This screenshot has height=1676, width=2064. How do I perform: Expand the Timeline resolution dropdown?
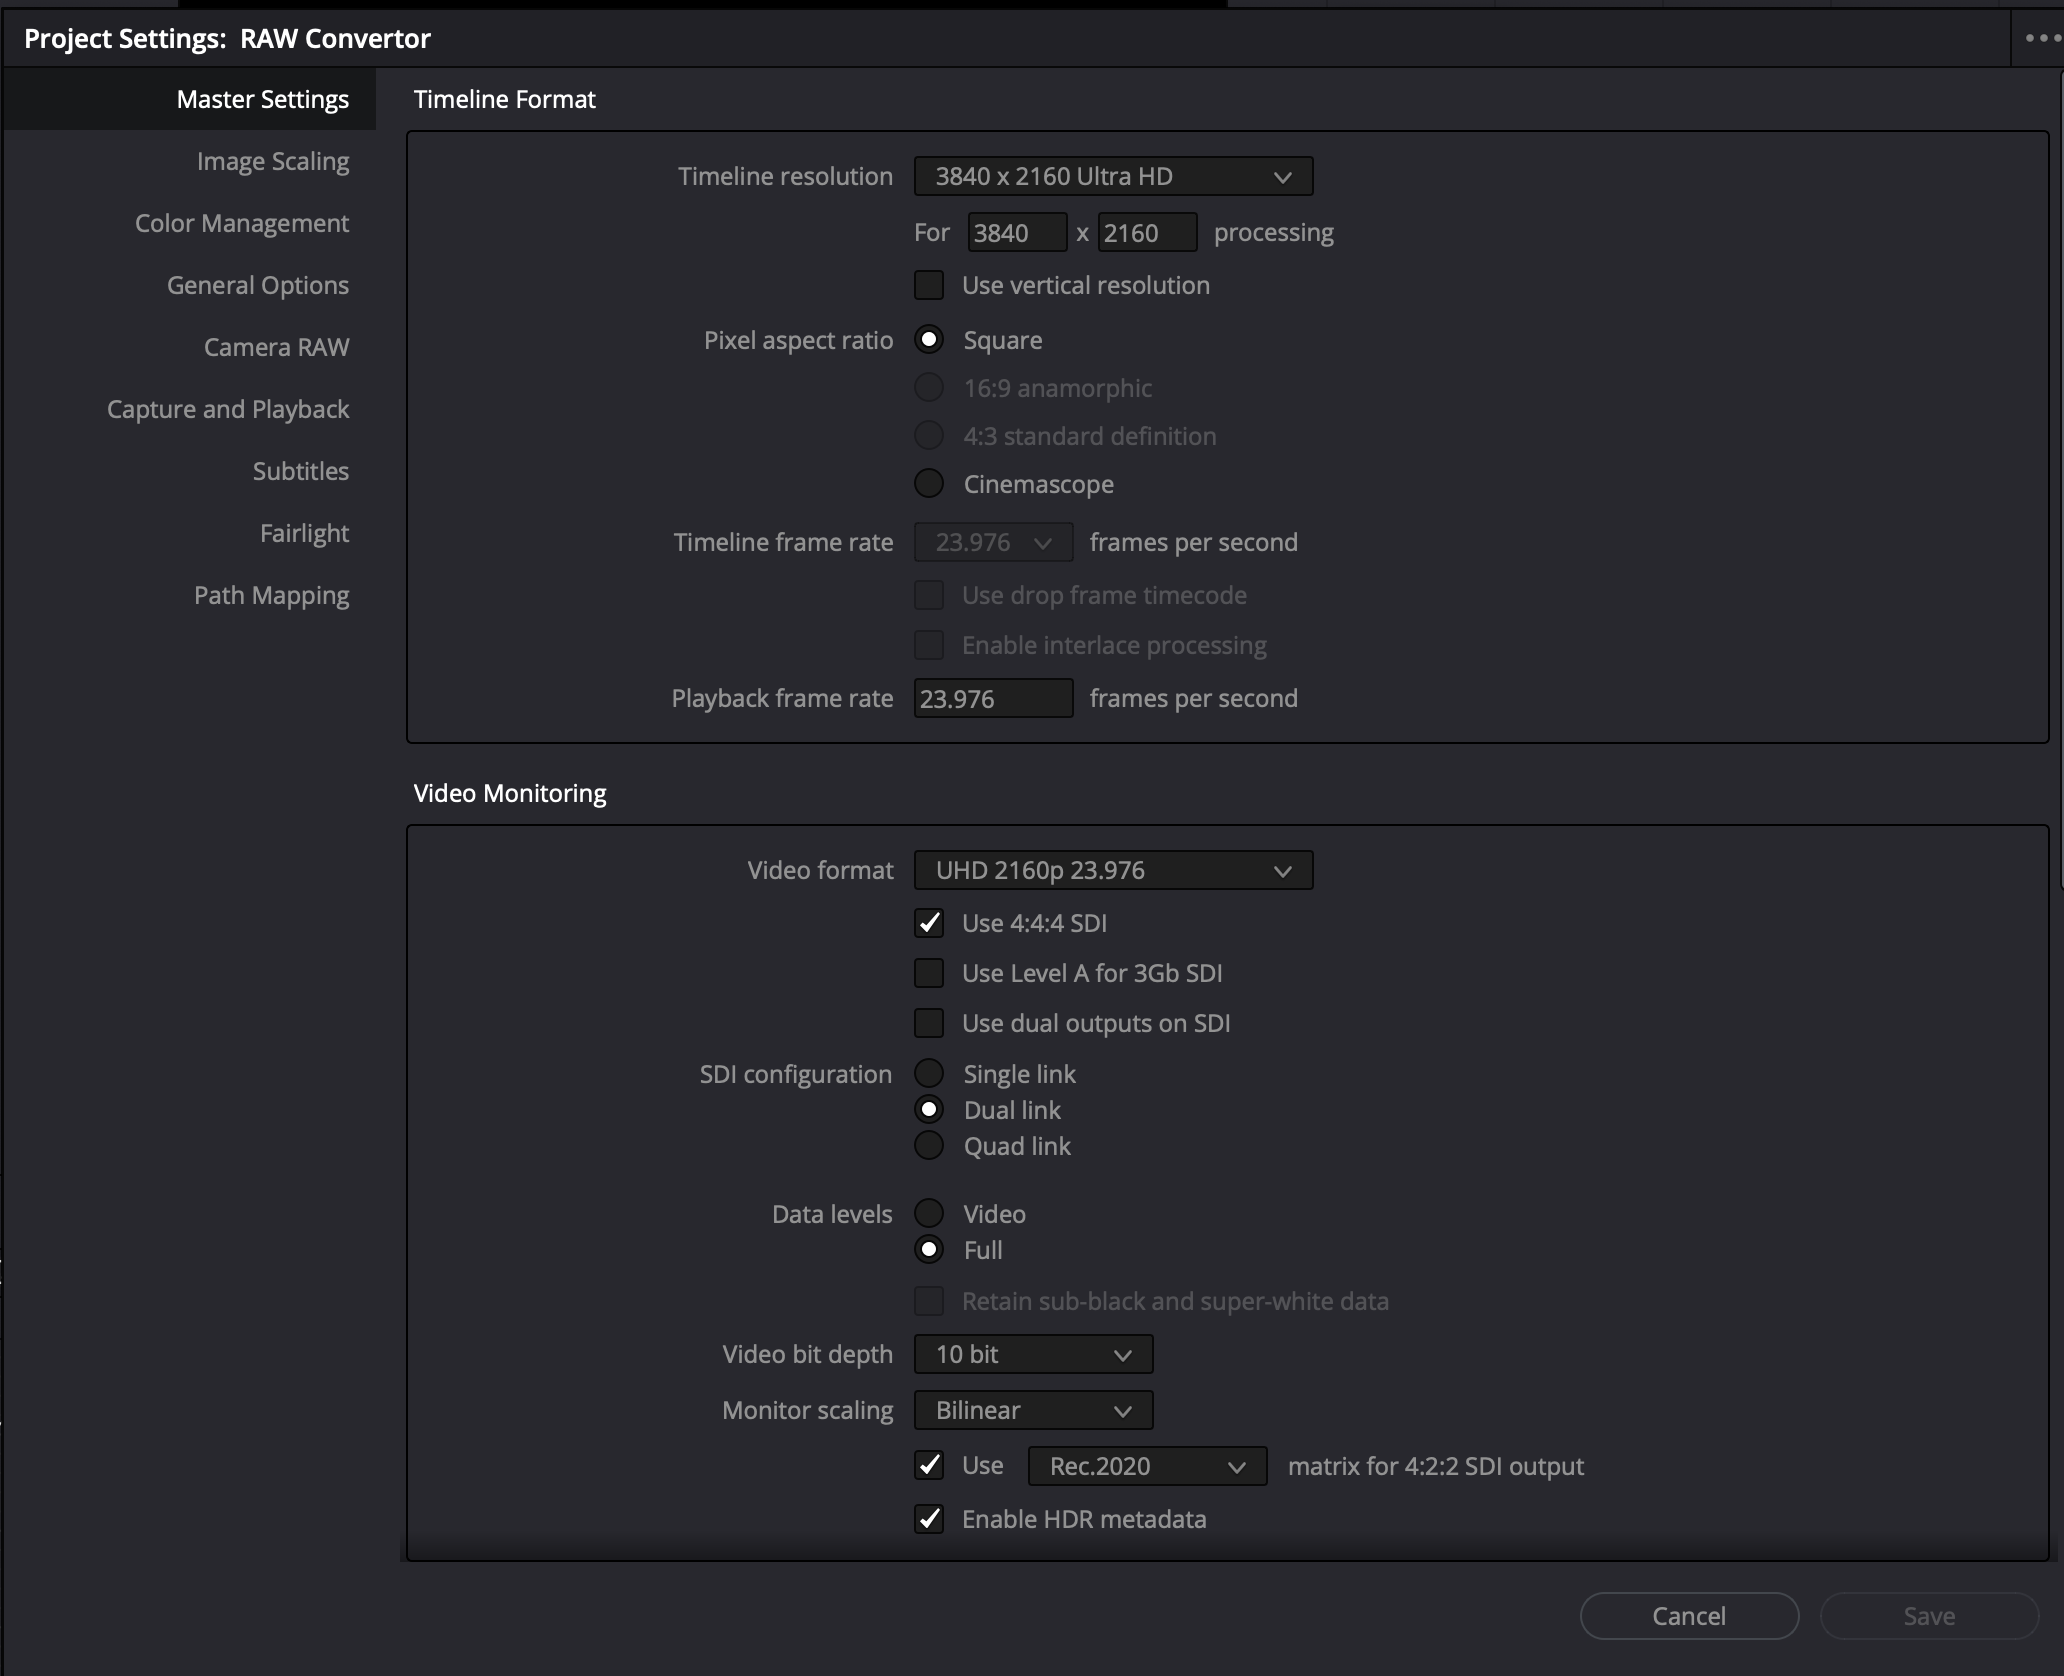pos(1112,176)
